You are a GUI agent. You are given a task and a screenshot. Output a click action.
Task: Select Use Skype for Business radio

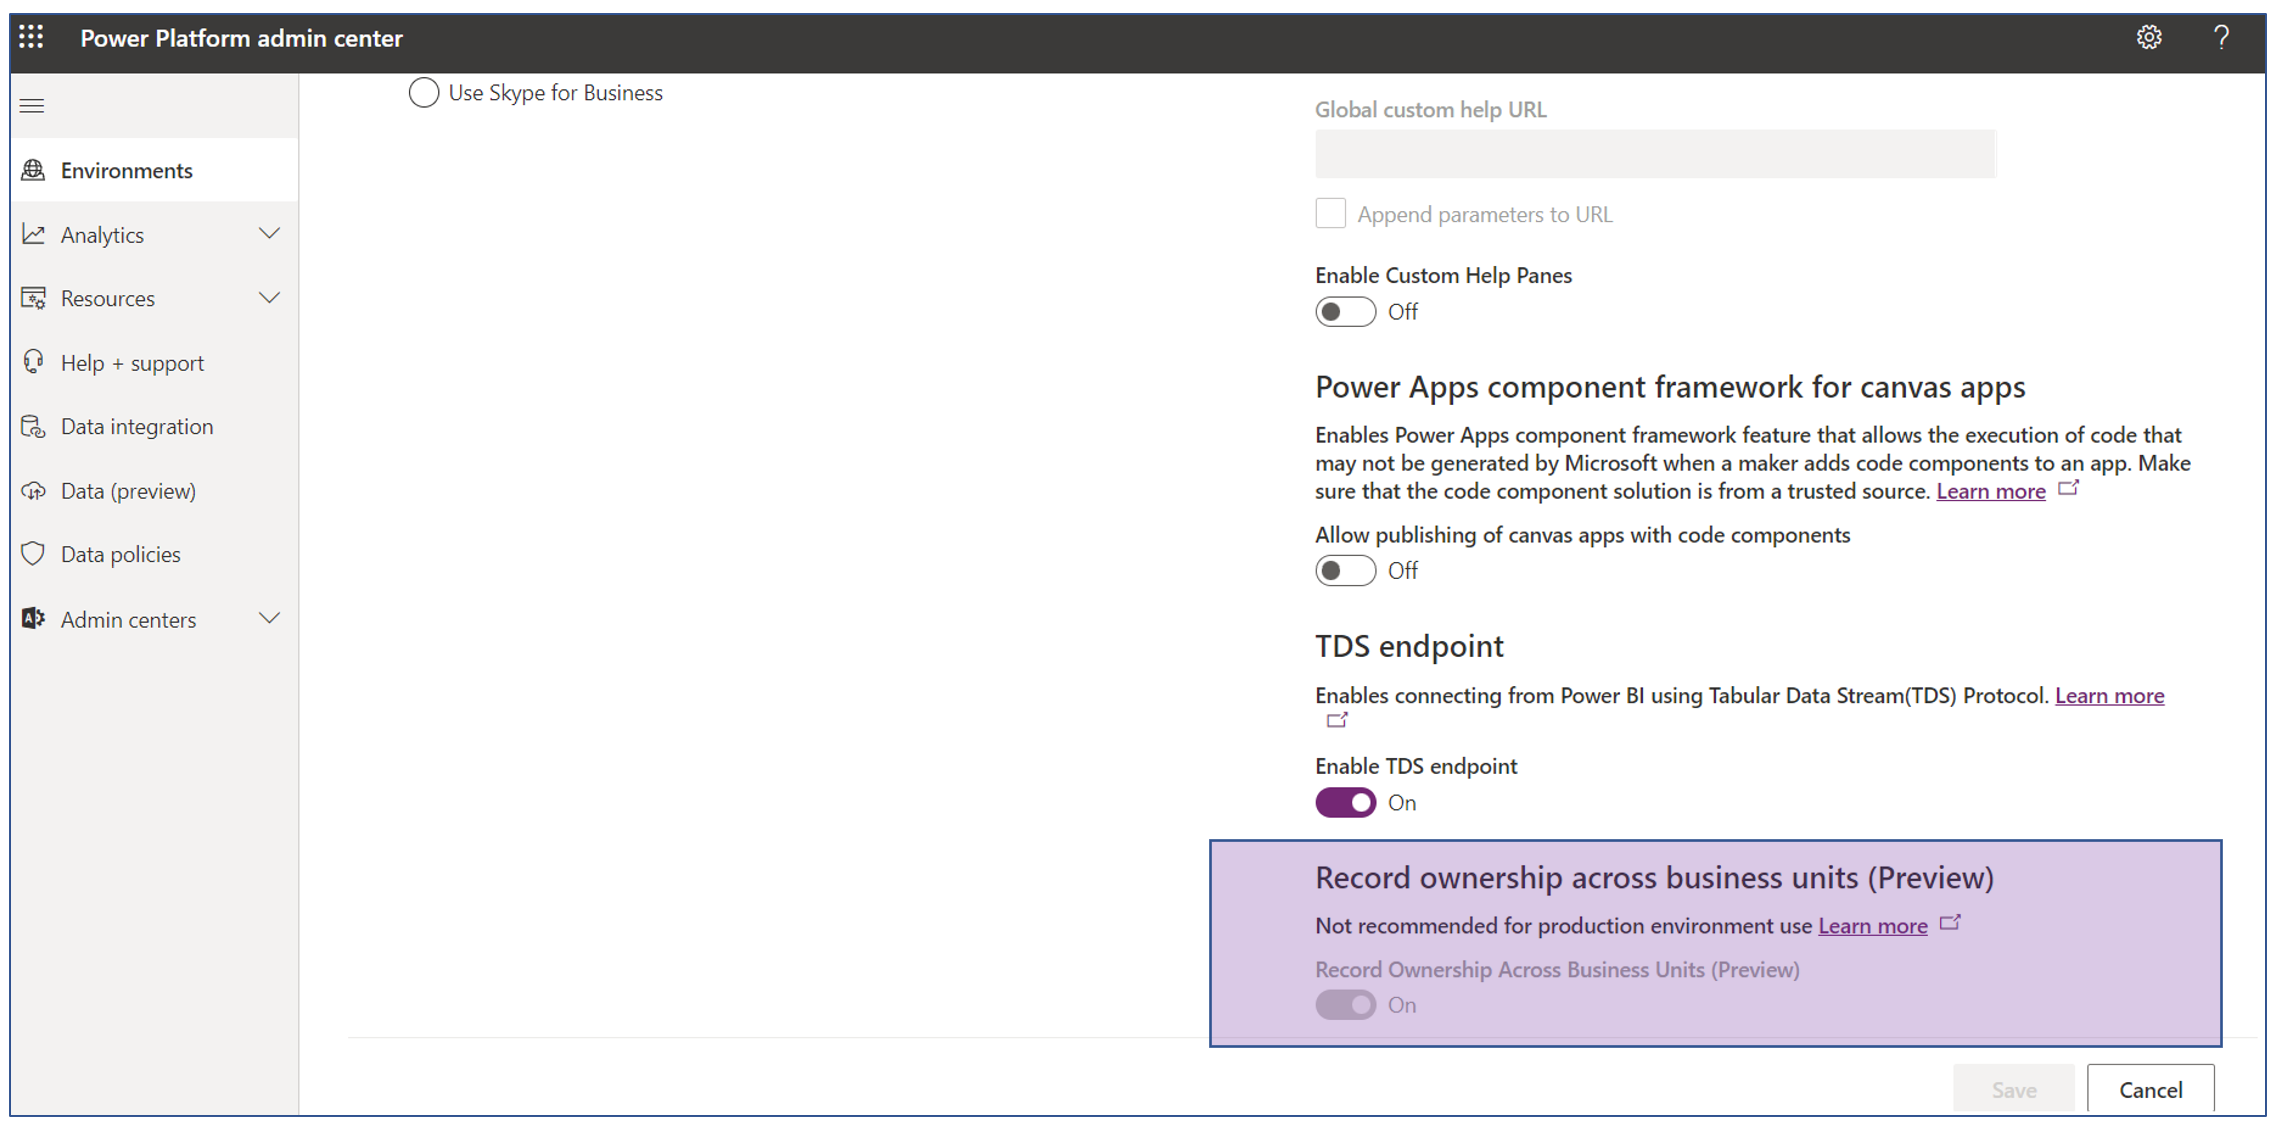click(x=424, y=93)
